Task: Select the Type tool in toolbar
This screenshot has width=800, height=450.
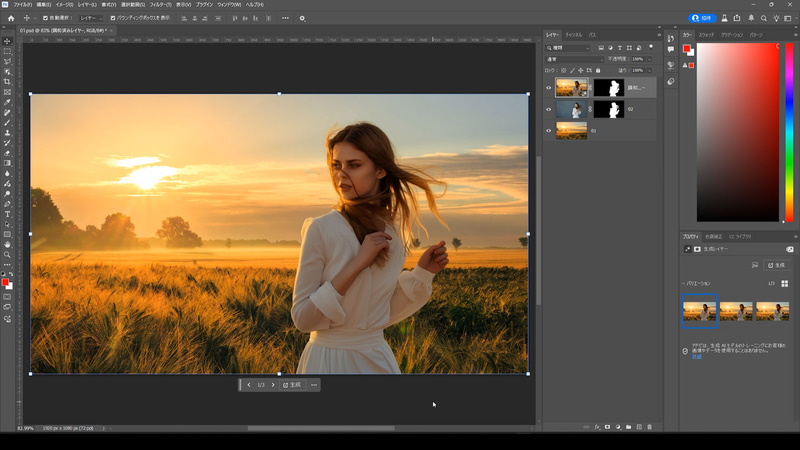Action: (x=7, y=214)
